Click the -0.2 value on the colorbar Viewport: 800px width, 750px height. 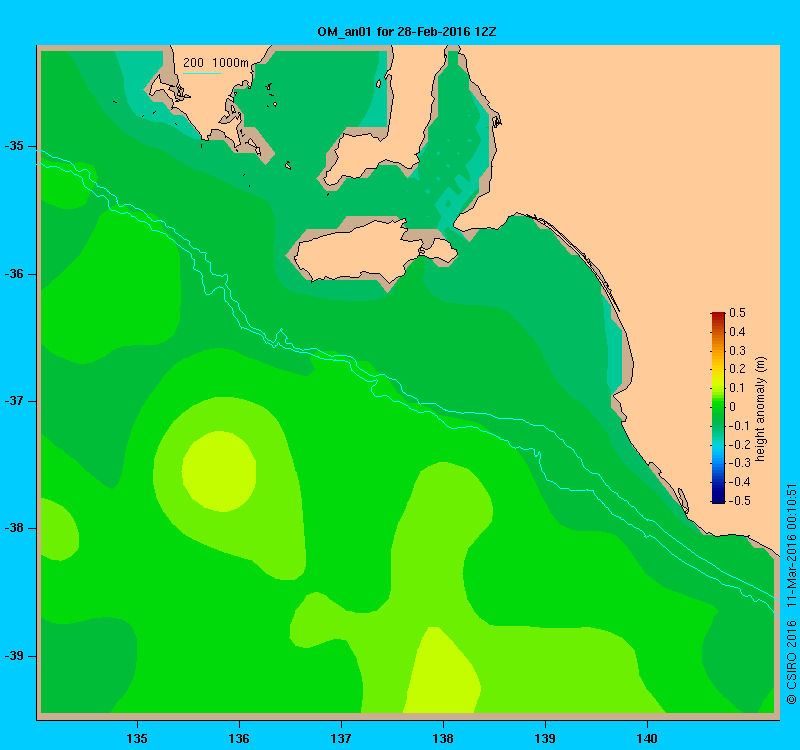(x=738, y=444)
